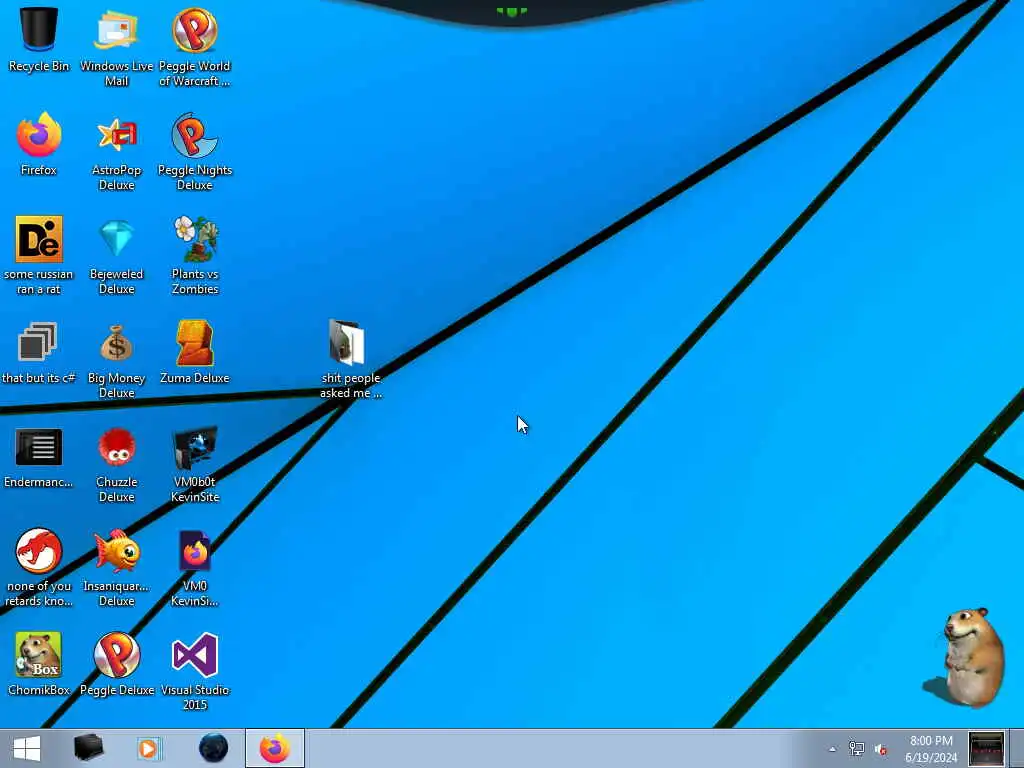This screenshot has width=1024, height=768.
Task: Select Big Money Deluxe money bag icon
Action: pyautogui.click(x=116, y=359)
